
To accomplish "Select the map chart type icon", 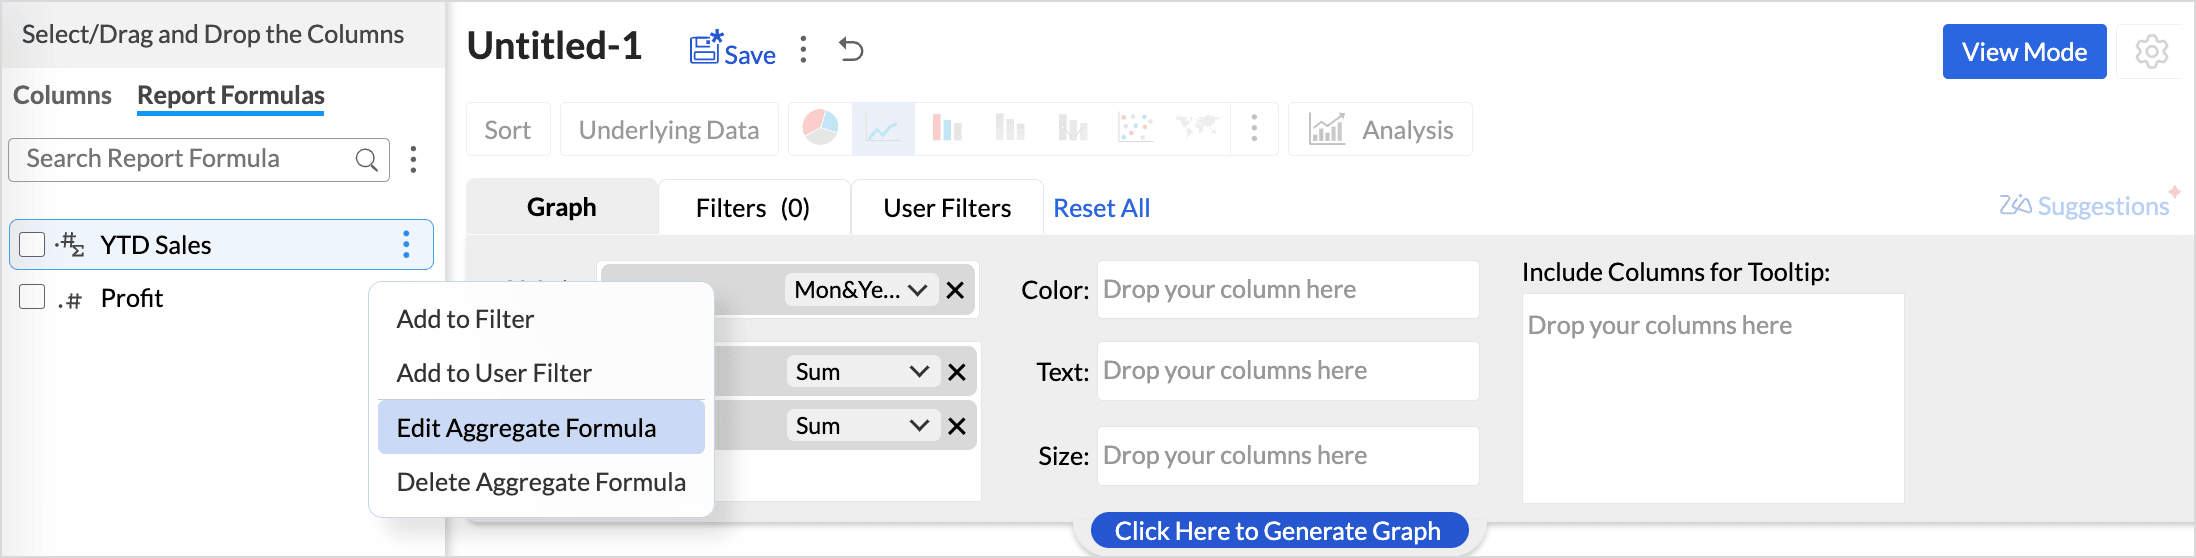I will pyautogui.click(x=1197, y=127).
